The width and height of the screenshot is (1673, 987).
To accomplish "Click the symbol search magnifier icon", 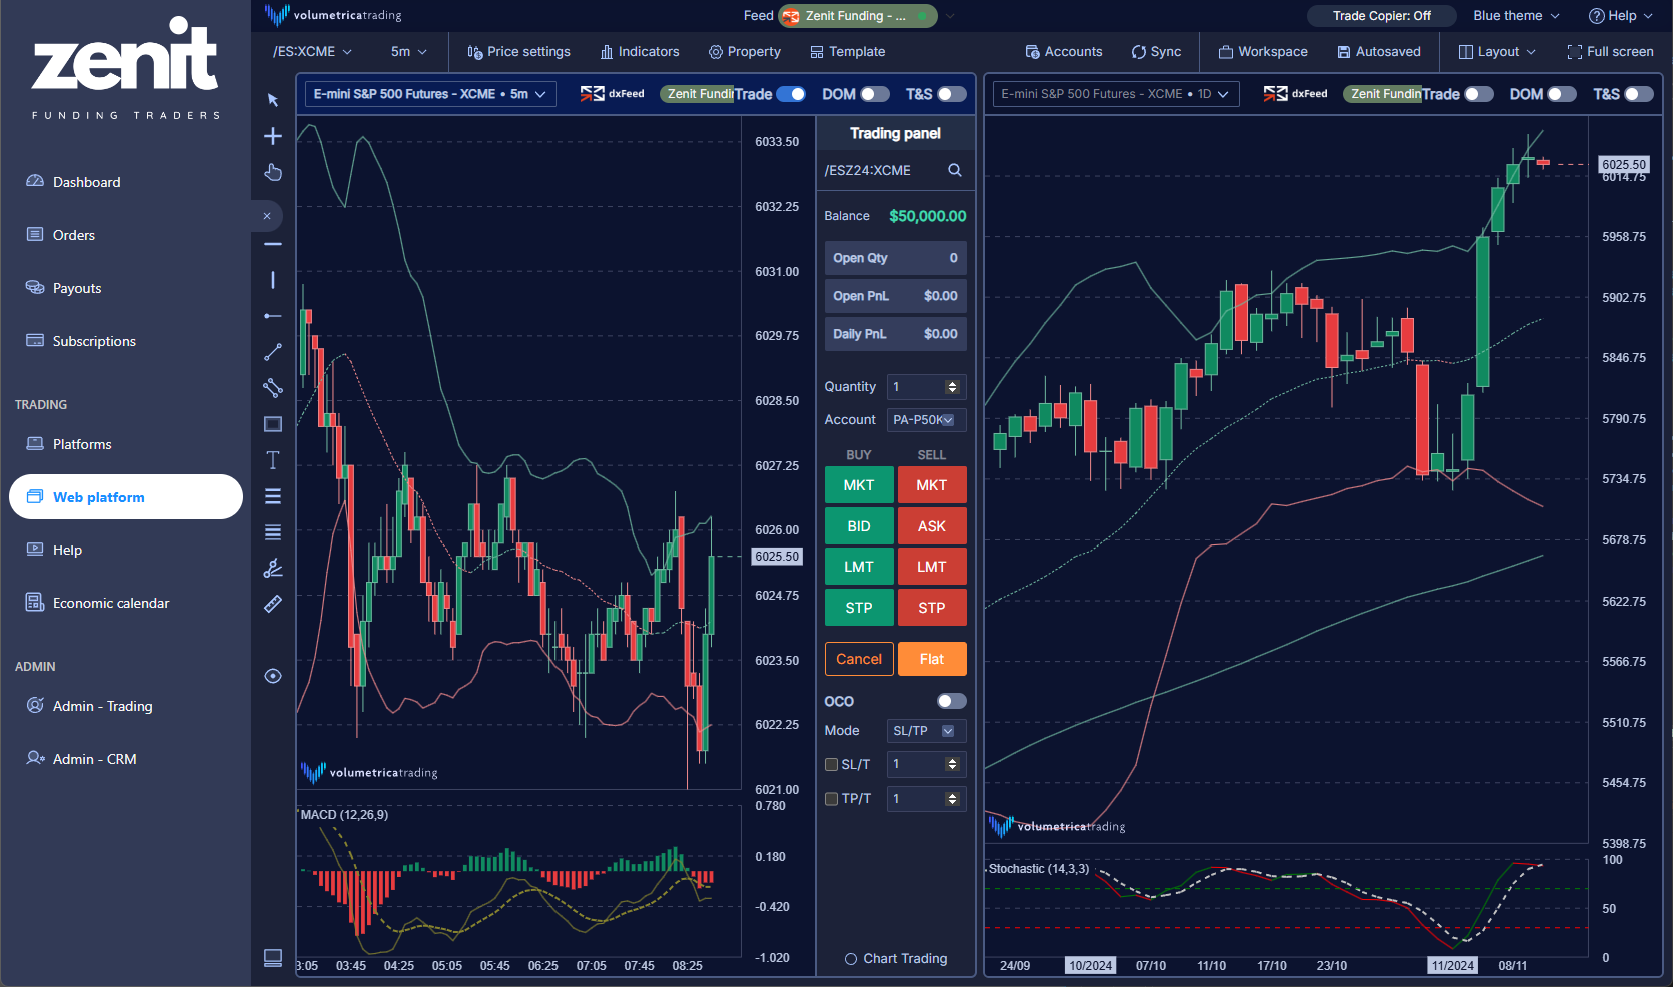I will [x=954, y=170].
